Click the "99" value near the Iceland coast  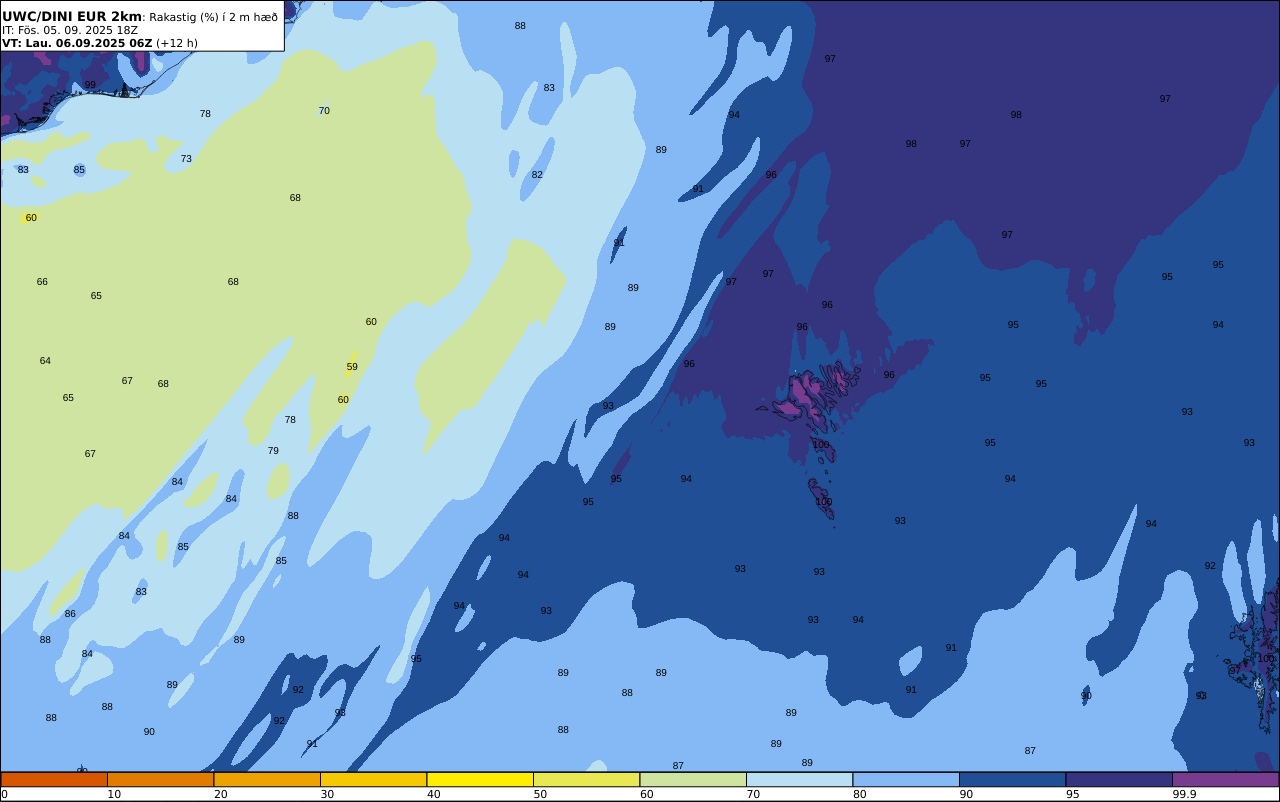click(x=90, y=85)
